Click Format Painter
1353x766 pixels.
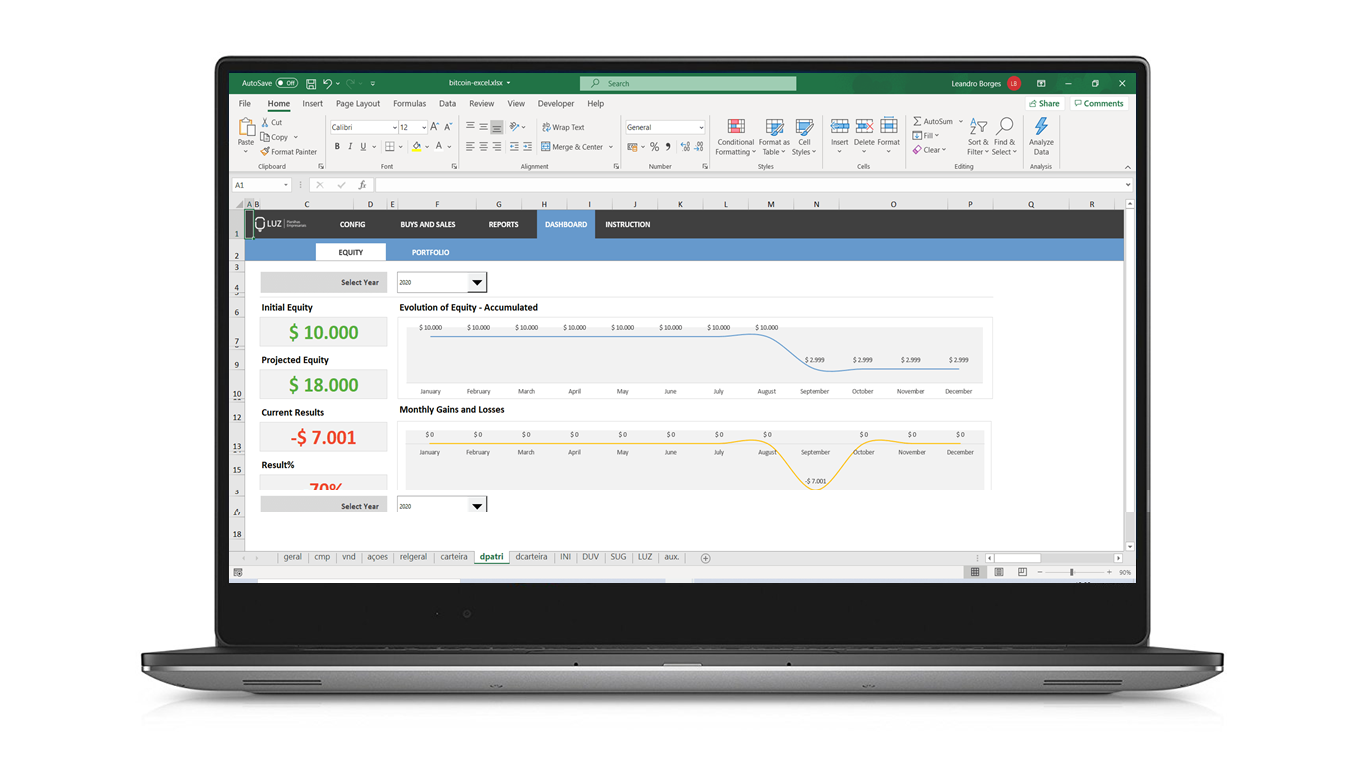289,152
